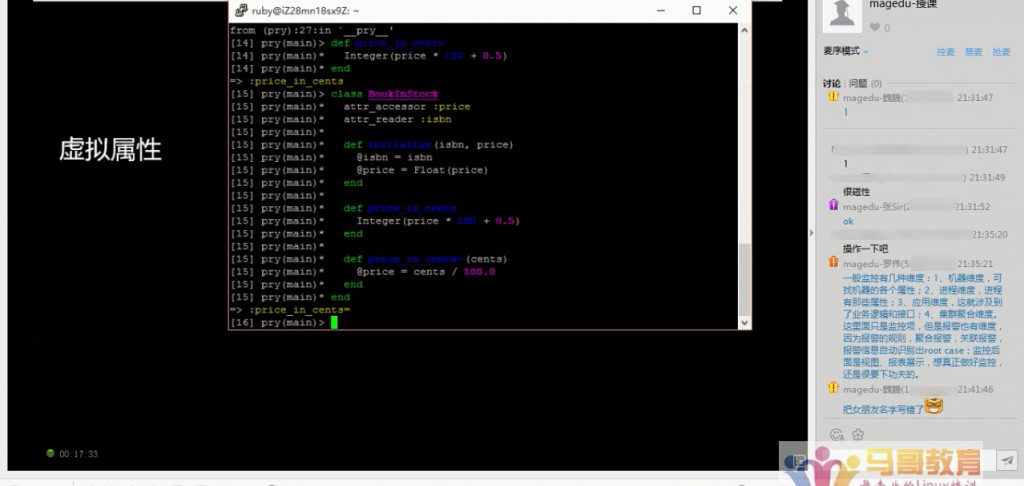Maximize the ruby terminal window
Viewport: 1024px width, 486px height.
pyautogui.click(x=696, y=10)
